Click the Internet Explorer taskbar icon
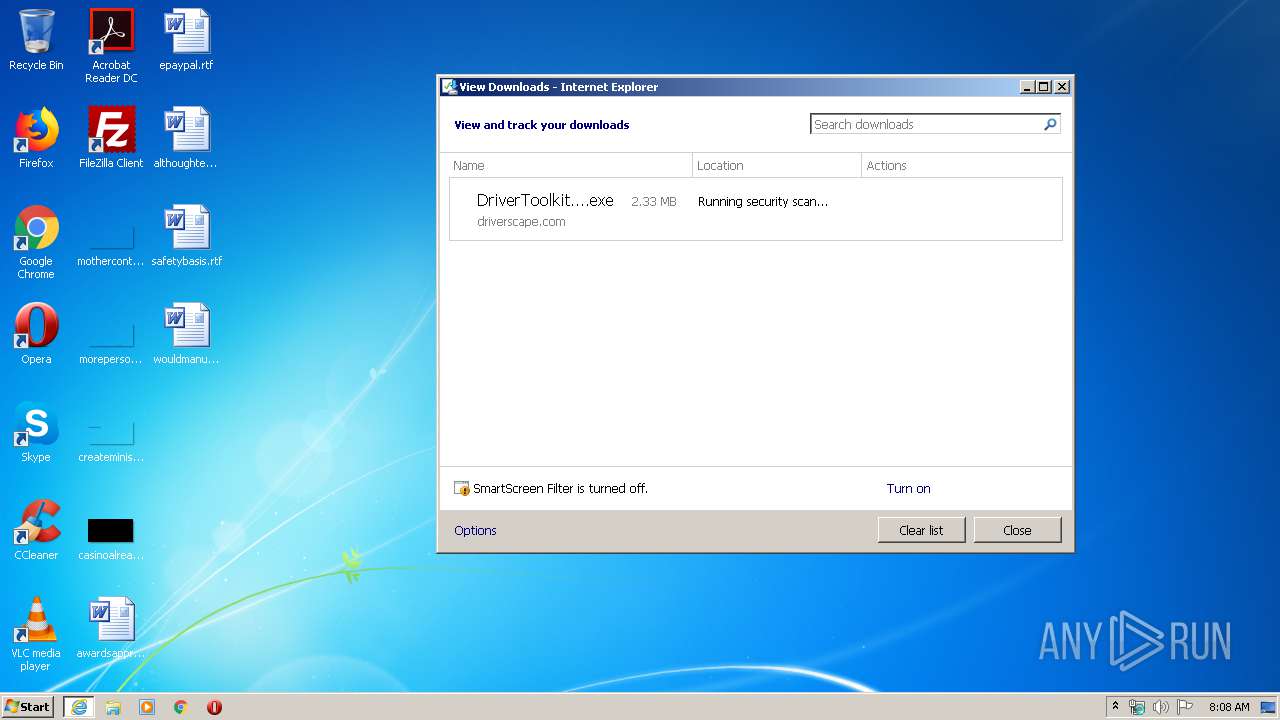Image resolution: width=1280 pixels, height=720 pixels. tap(79, 707)
